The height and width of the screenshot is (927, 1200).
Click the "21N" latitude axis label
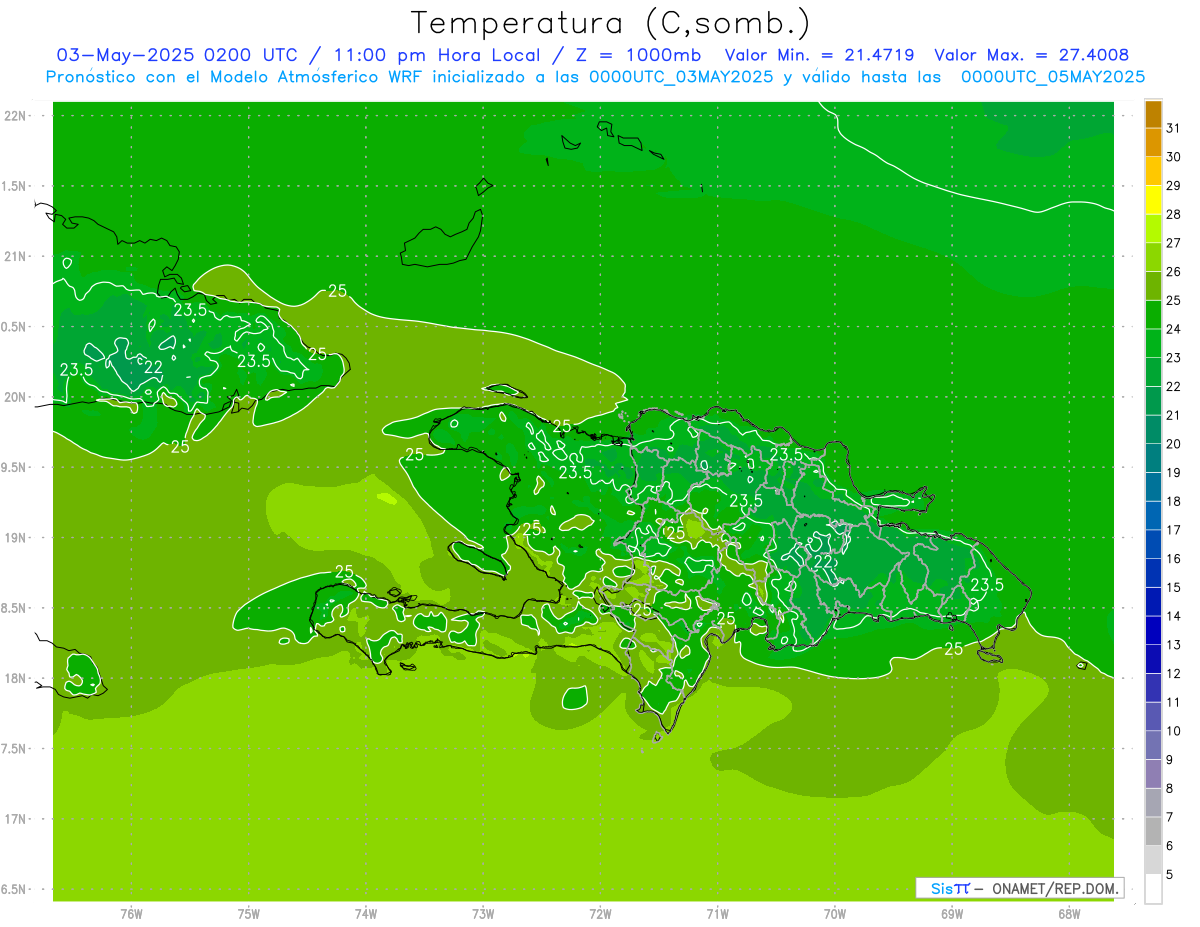pos(15,256)
